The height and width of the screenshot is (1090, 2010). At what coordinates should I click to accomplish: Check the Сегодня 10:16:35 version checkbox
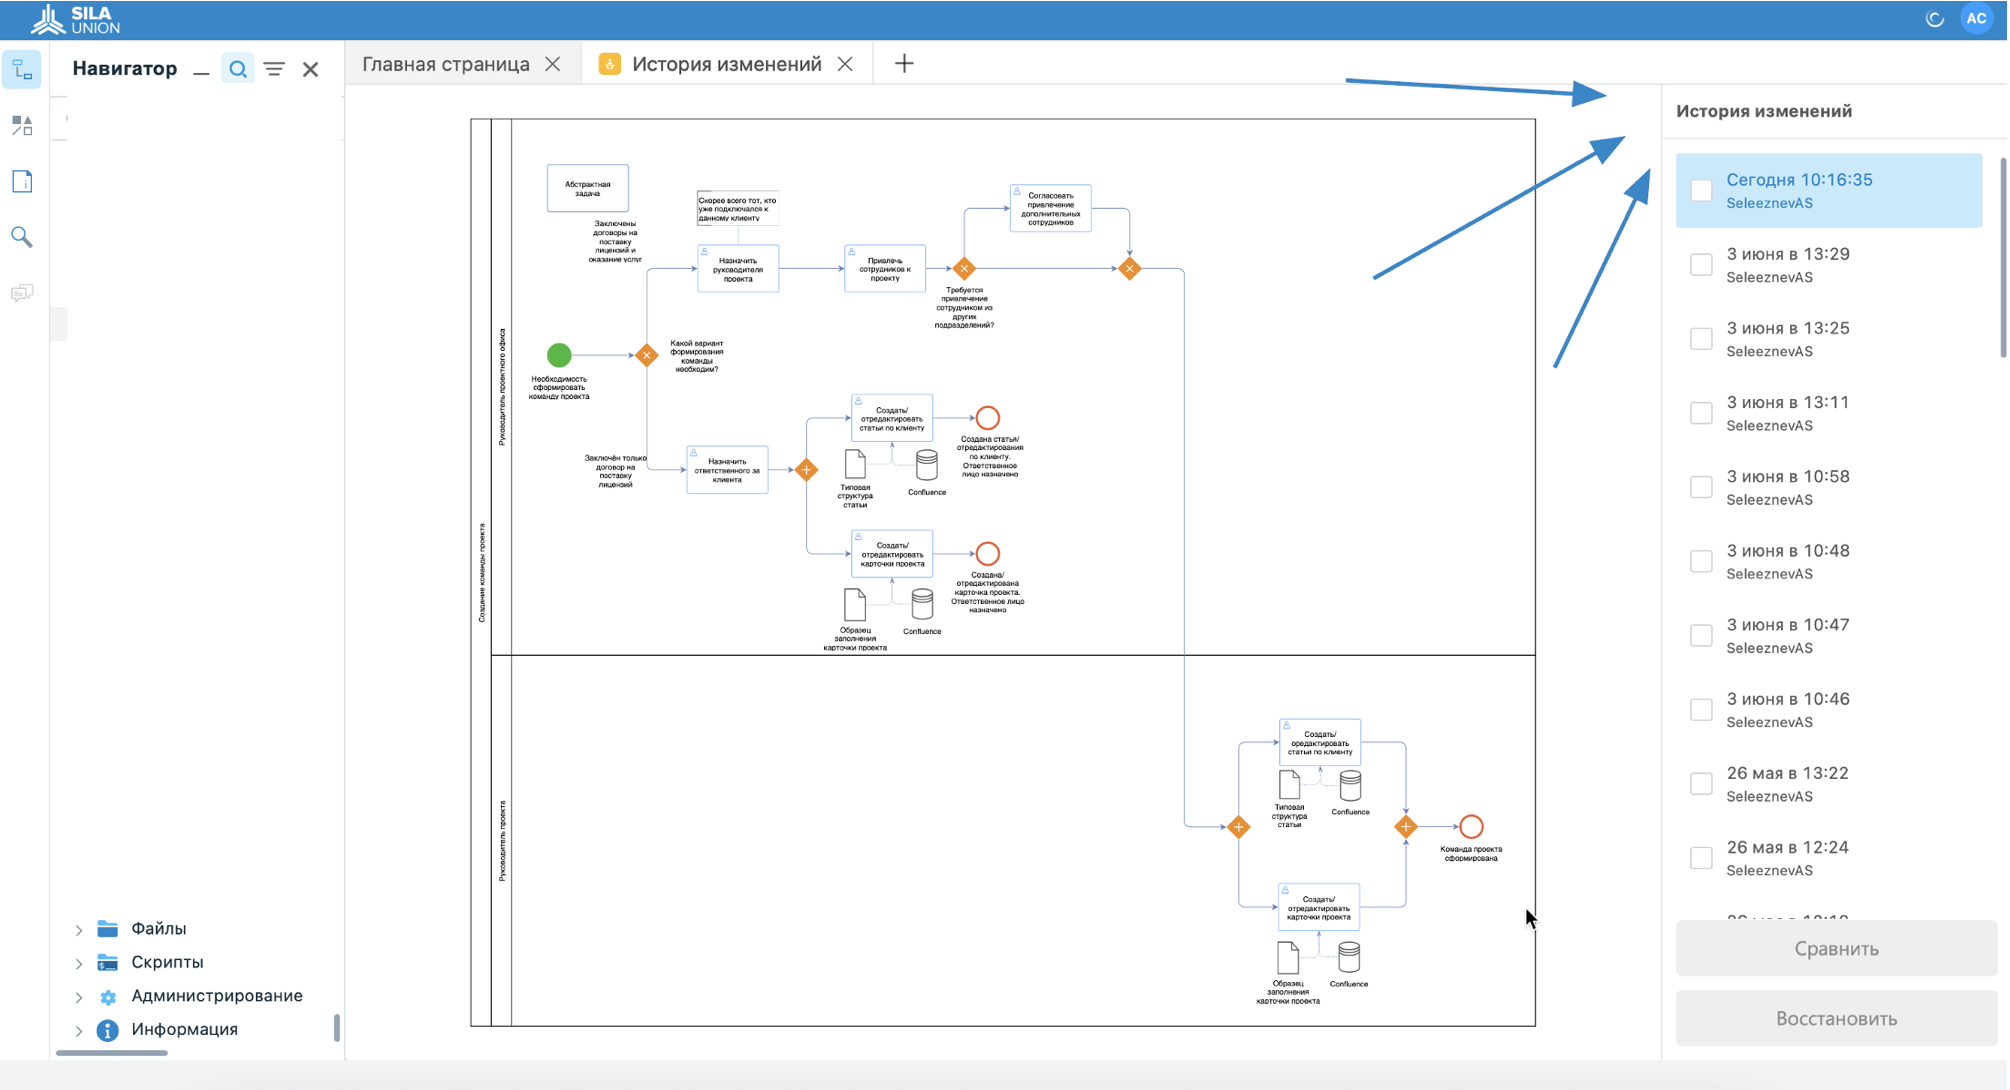(1701, 190)
